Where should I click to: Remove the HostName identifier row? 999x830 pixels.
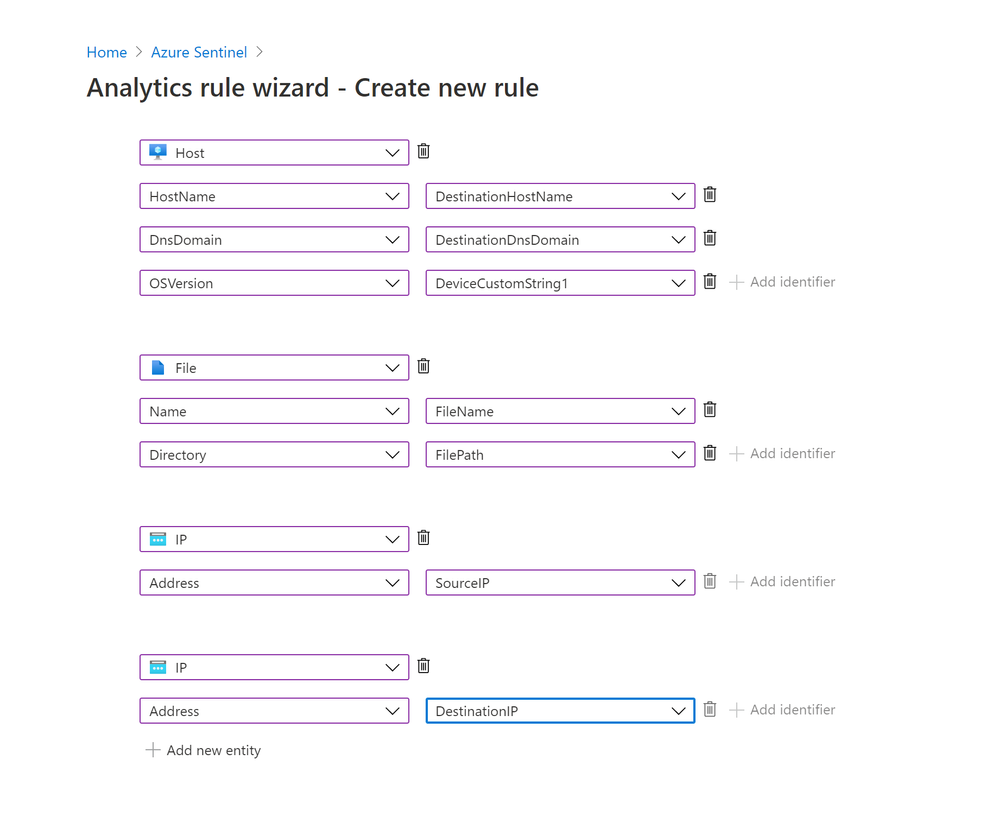click(710, 195)
